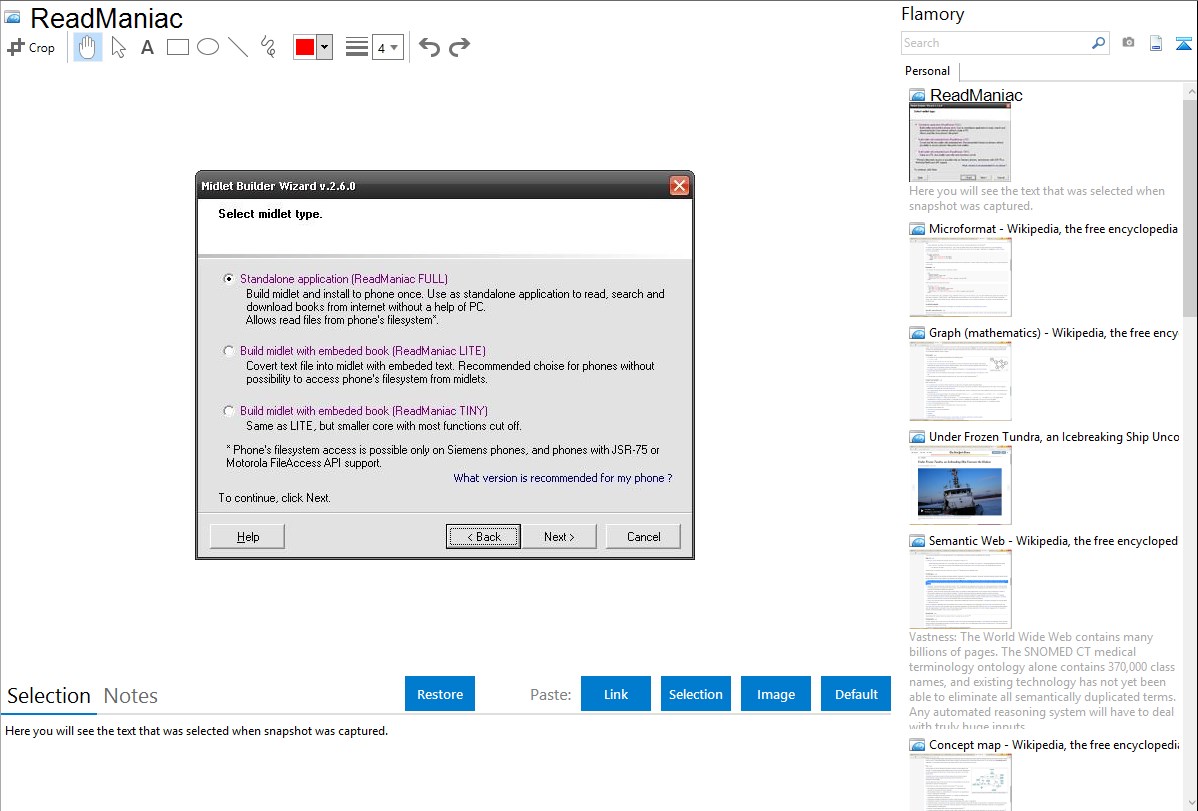Paste as Selection
The width and height of the screenshot is (1198, 811).
[x=695, y=694]
